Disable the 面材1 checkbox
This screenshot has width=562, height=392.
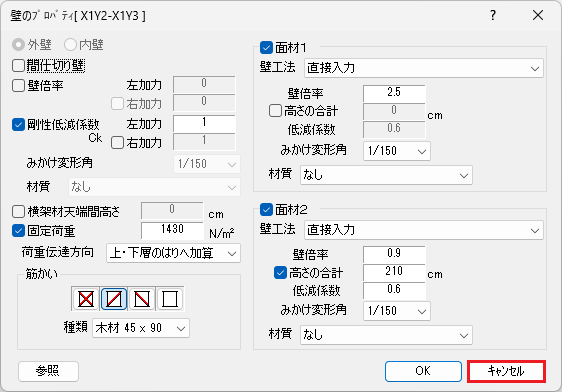pos(266,48)
